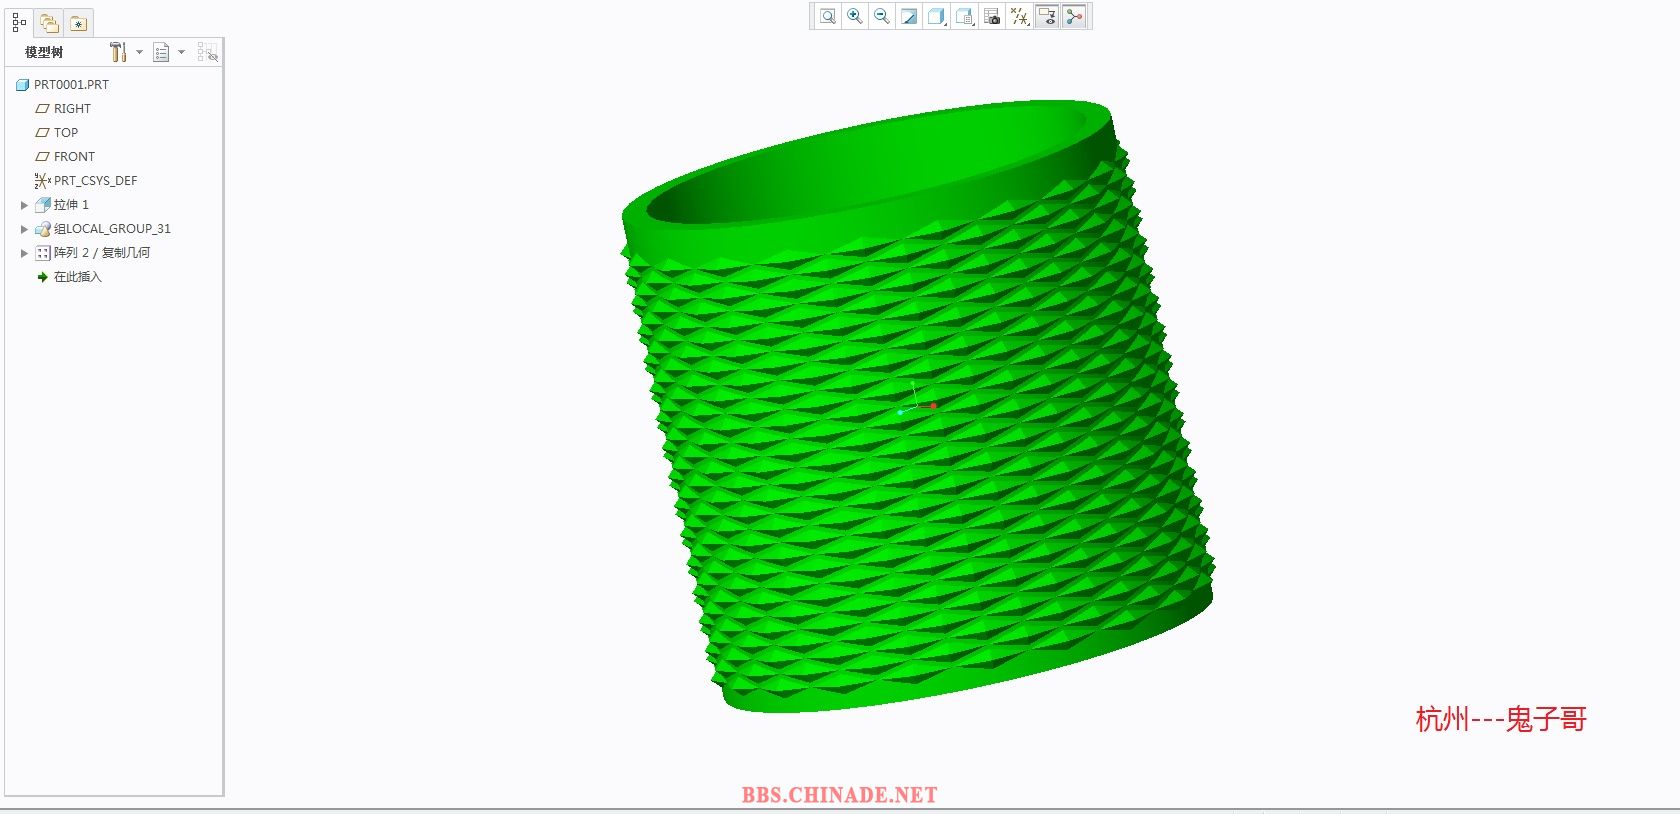This screenshot has height=814, width=1680.
Task: Expand the 组LOCAL_GROUP_31 node
Action: click(24, 229)
